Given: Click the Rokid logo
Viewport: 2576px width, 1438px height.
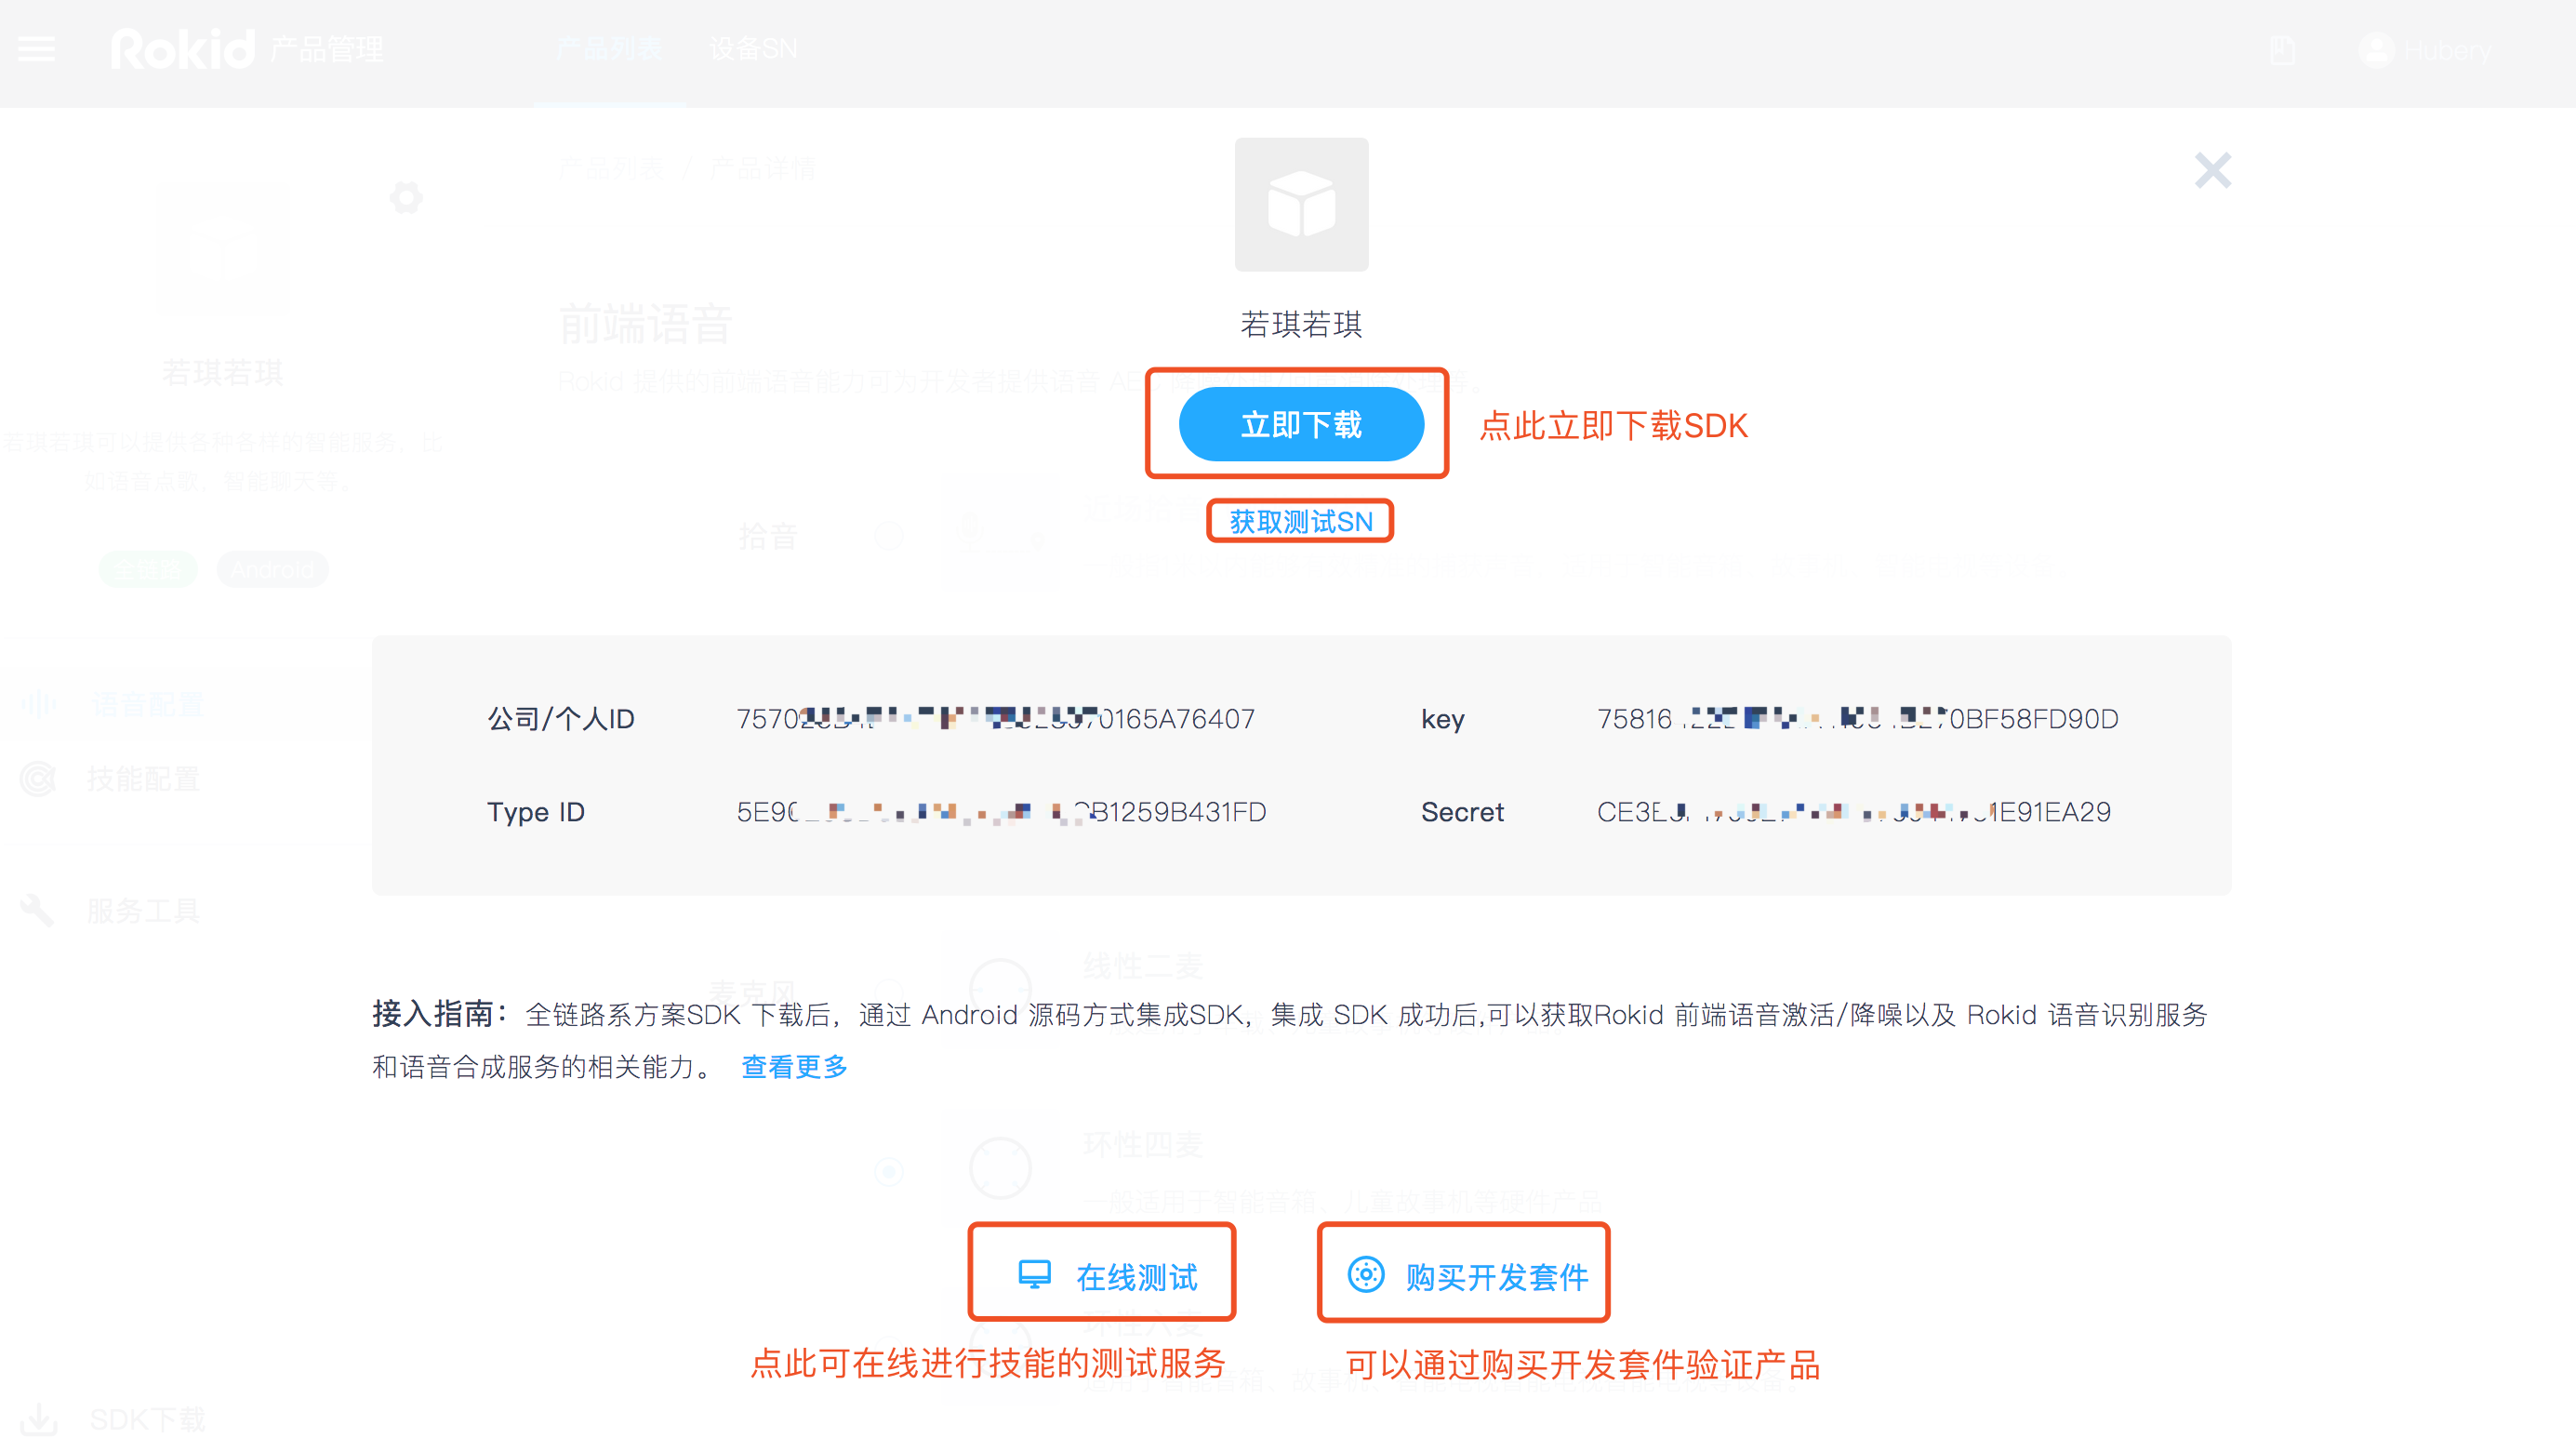Looking at the screenshot, I should [183, 49].
